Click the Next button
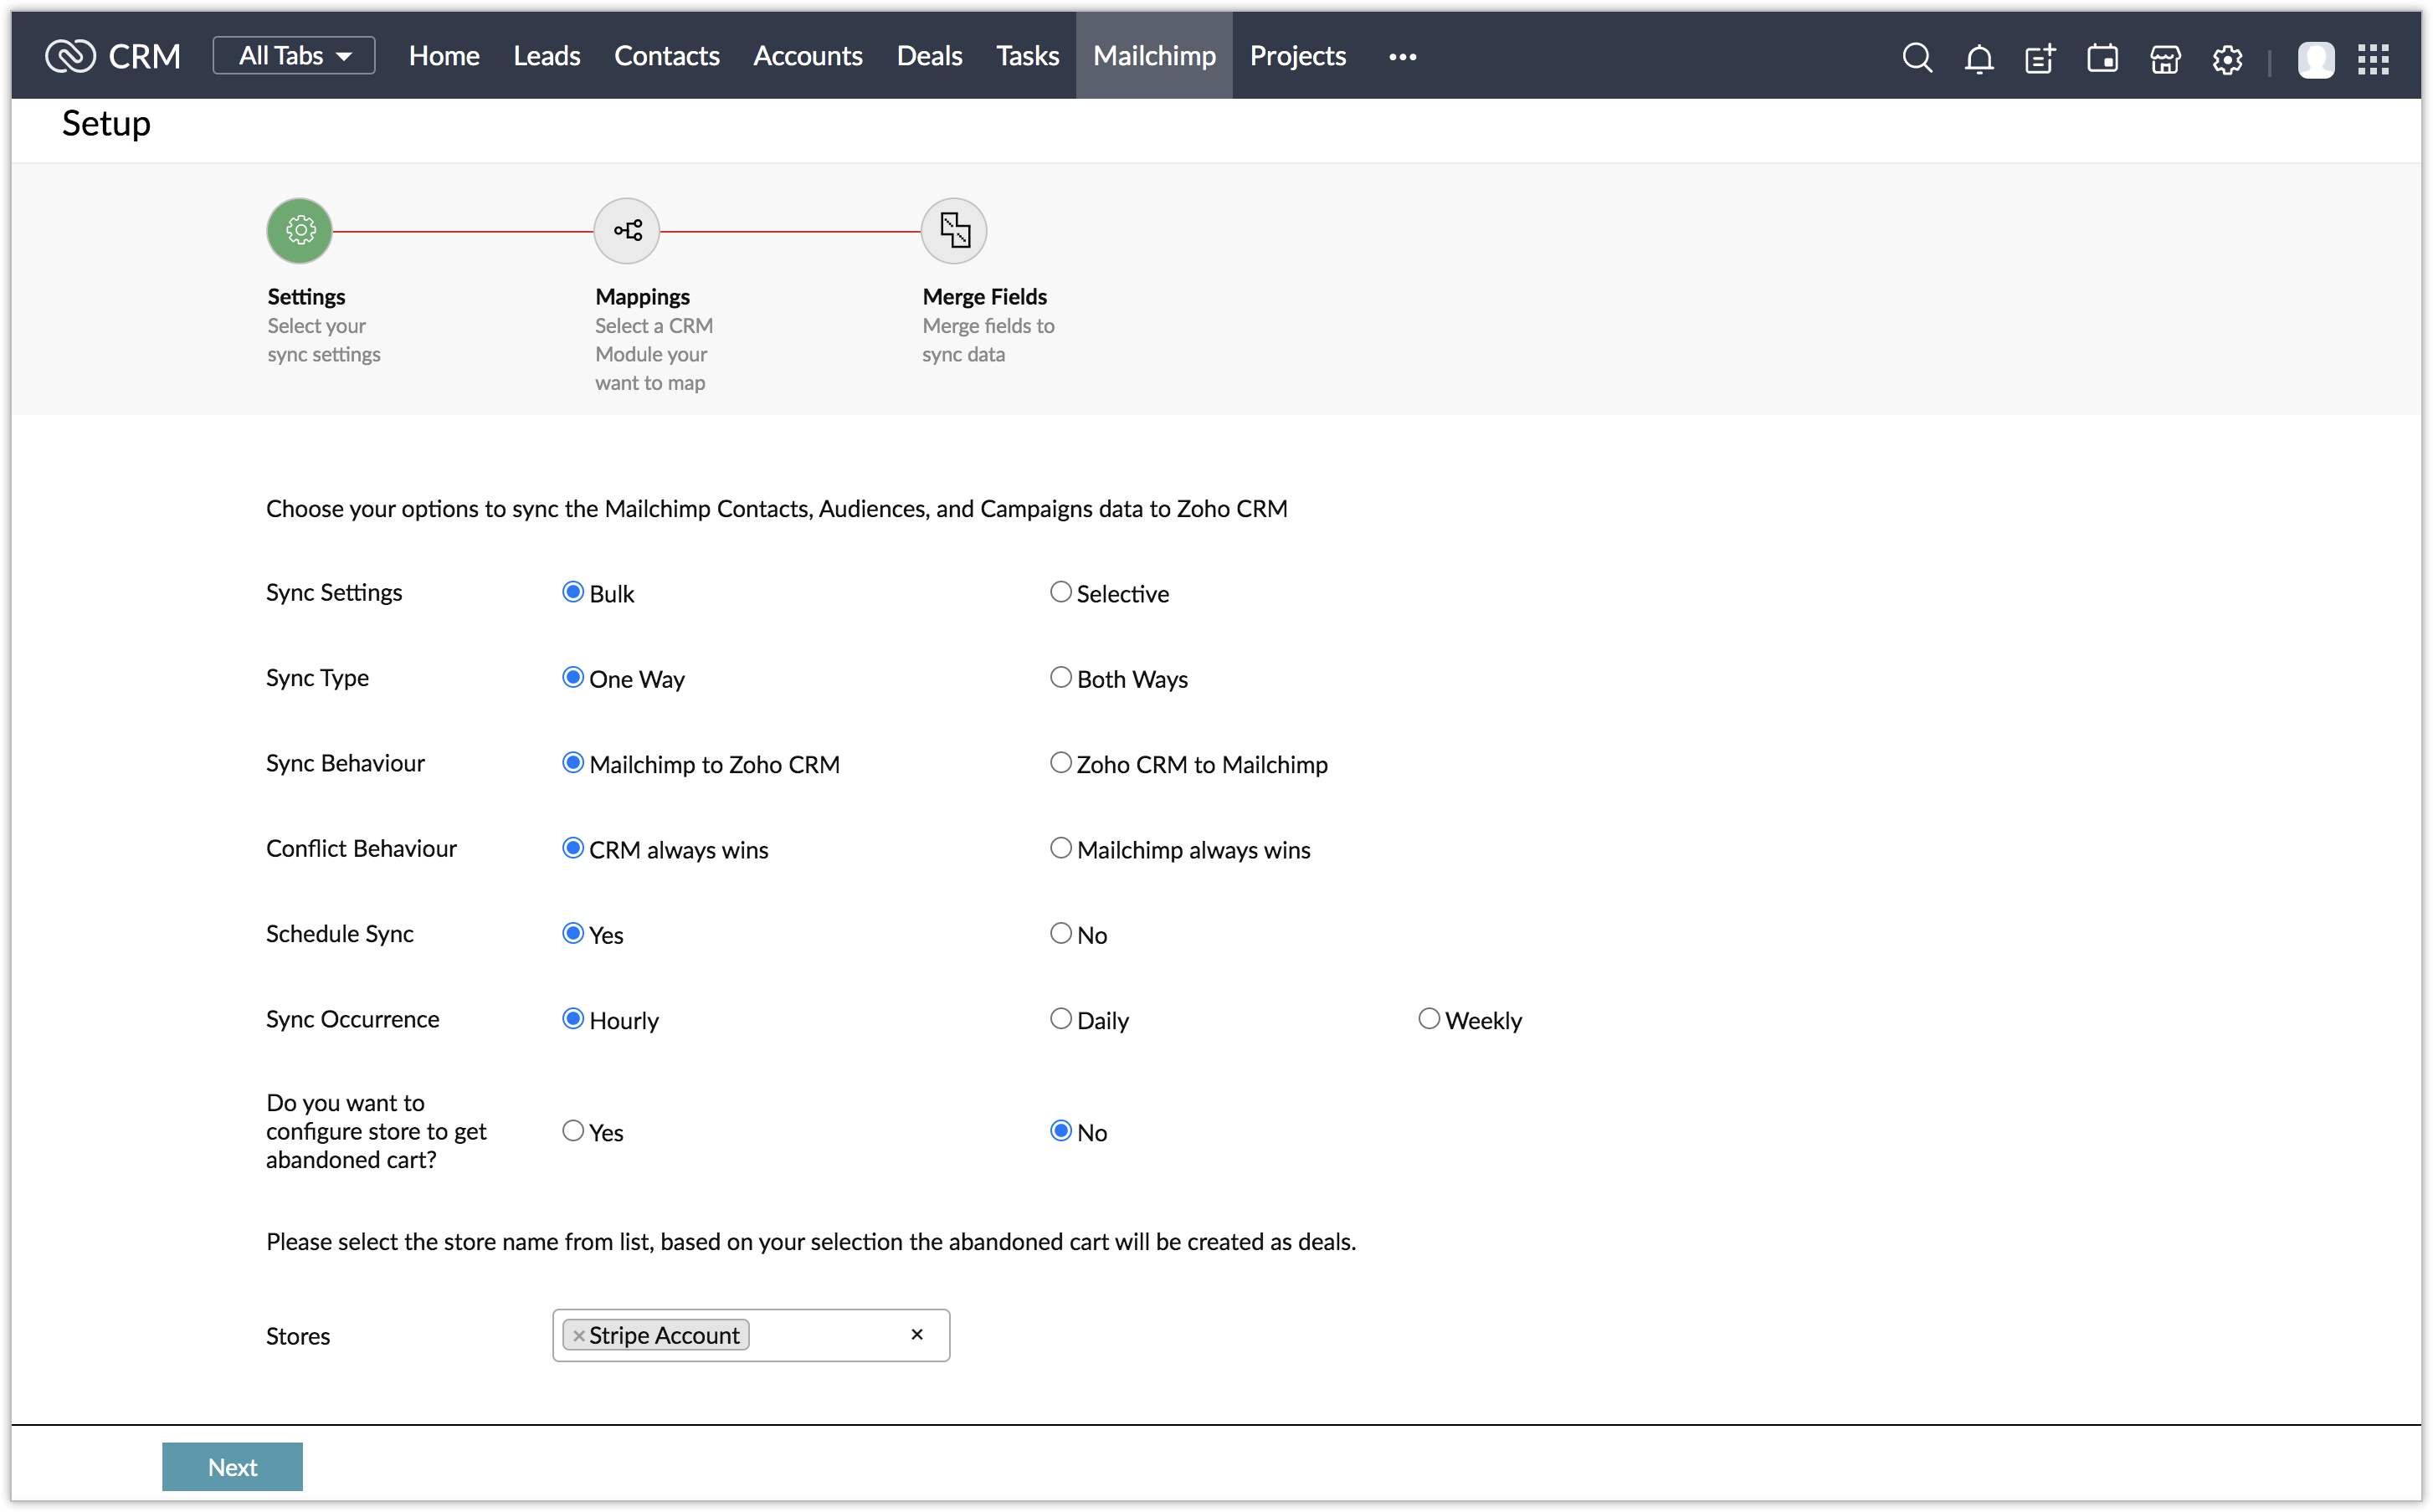Screen dimensions: 2433x1512 tap(232, 1466)
